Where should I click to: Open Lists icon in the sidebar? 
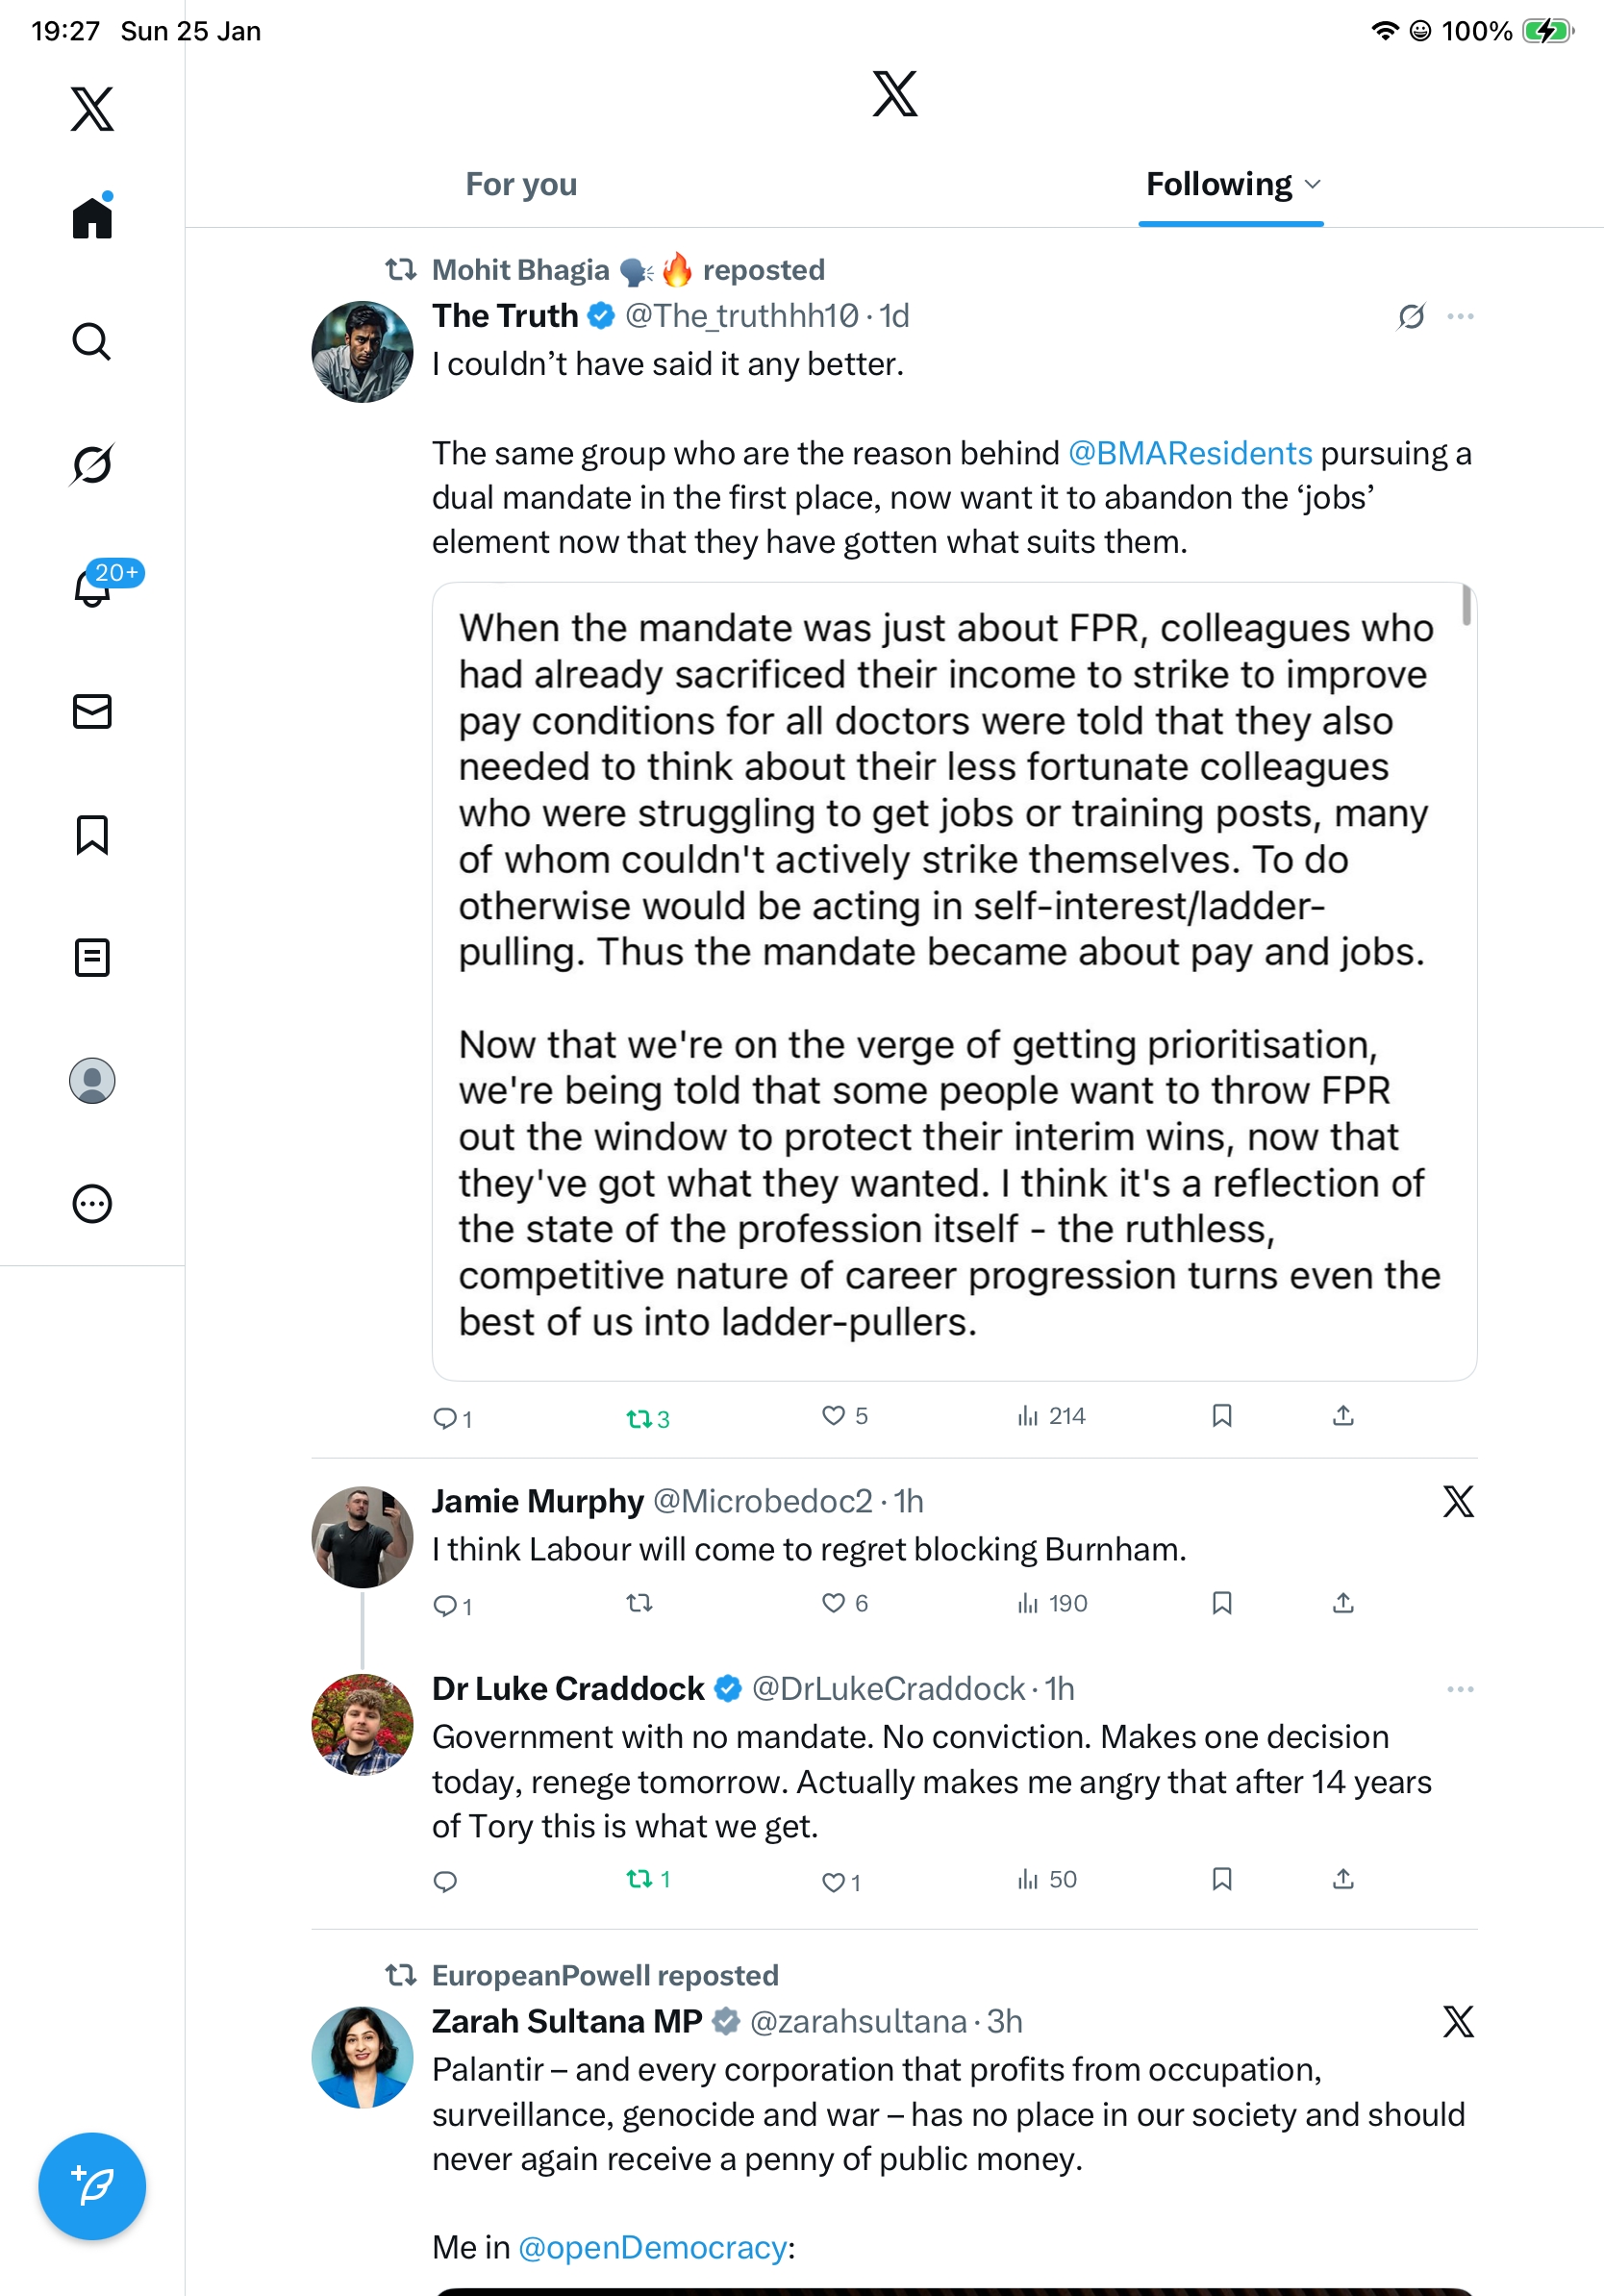(x=92, y=957)
